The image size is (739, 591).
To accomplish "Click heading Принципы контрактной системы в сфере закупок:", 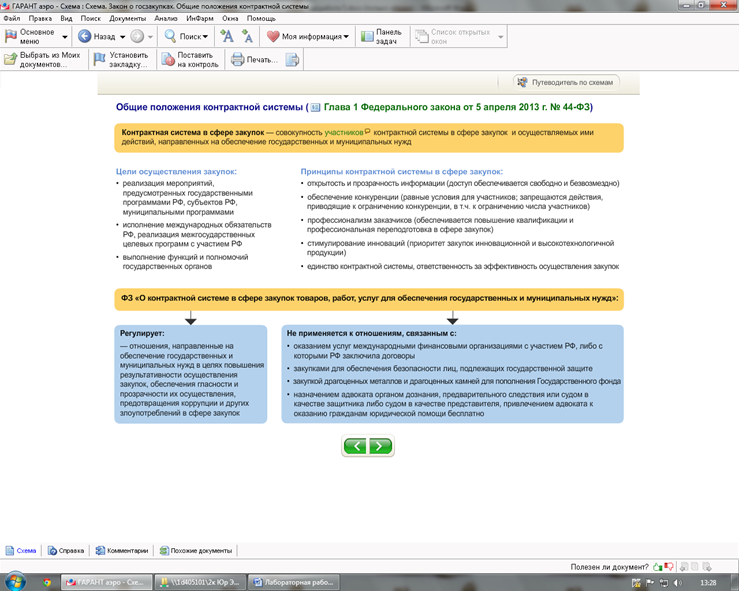I will point(402,172).
